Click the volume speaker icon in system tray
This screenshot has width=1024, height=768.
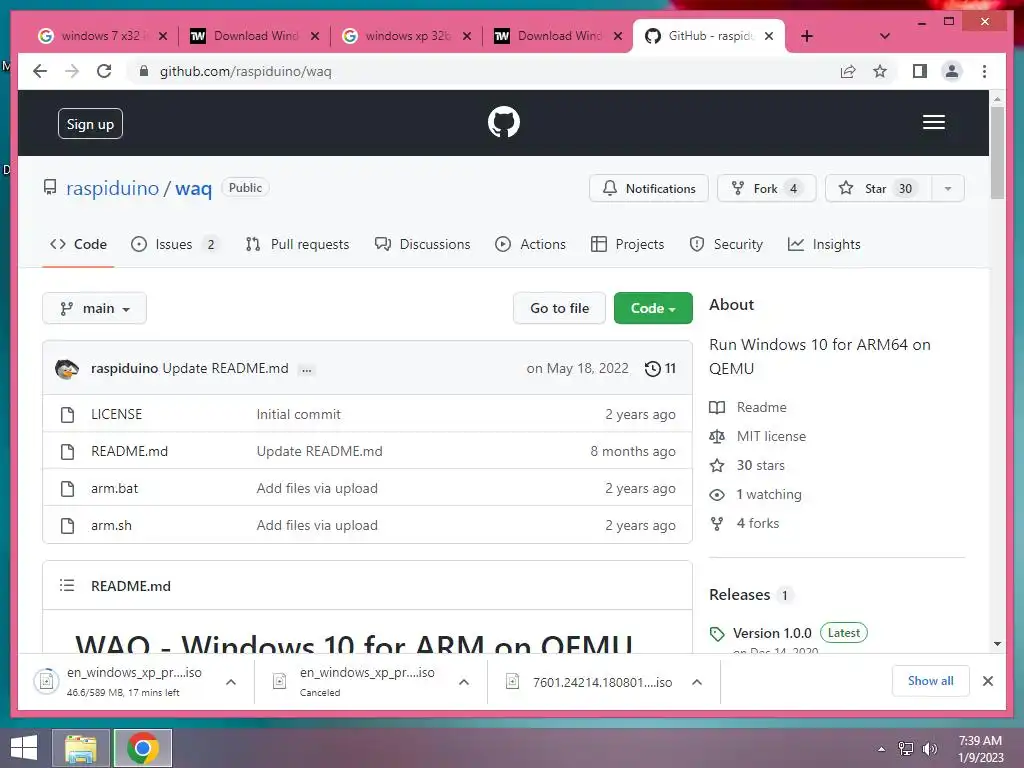[929, 748]
